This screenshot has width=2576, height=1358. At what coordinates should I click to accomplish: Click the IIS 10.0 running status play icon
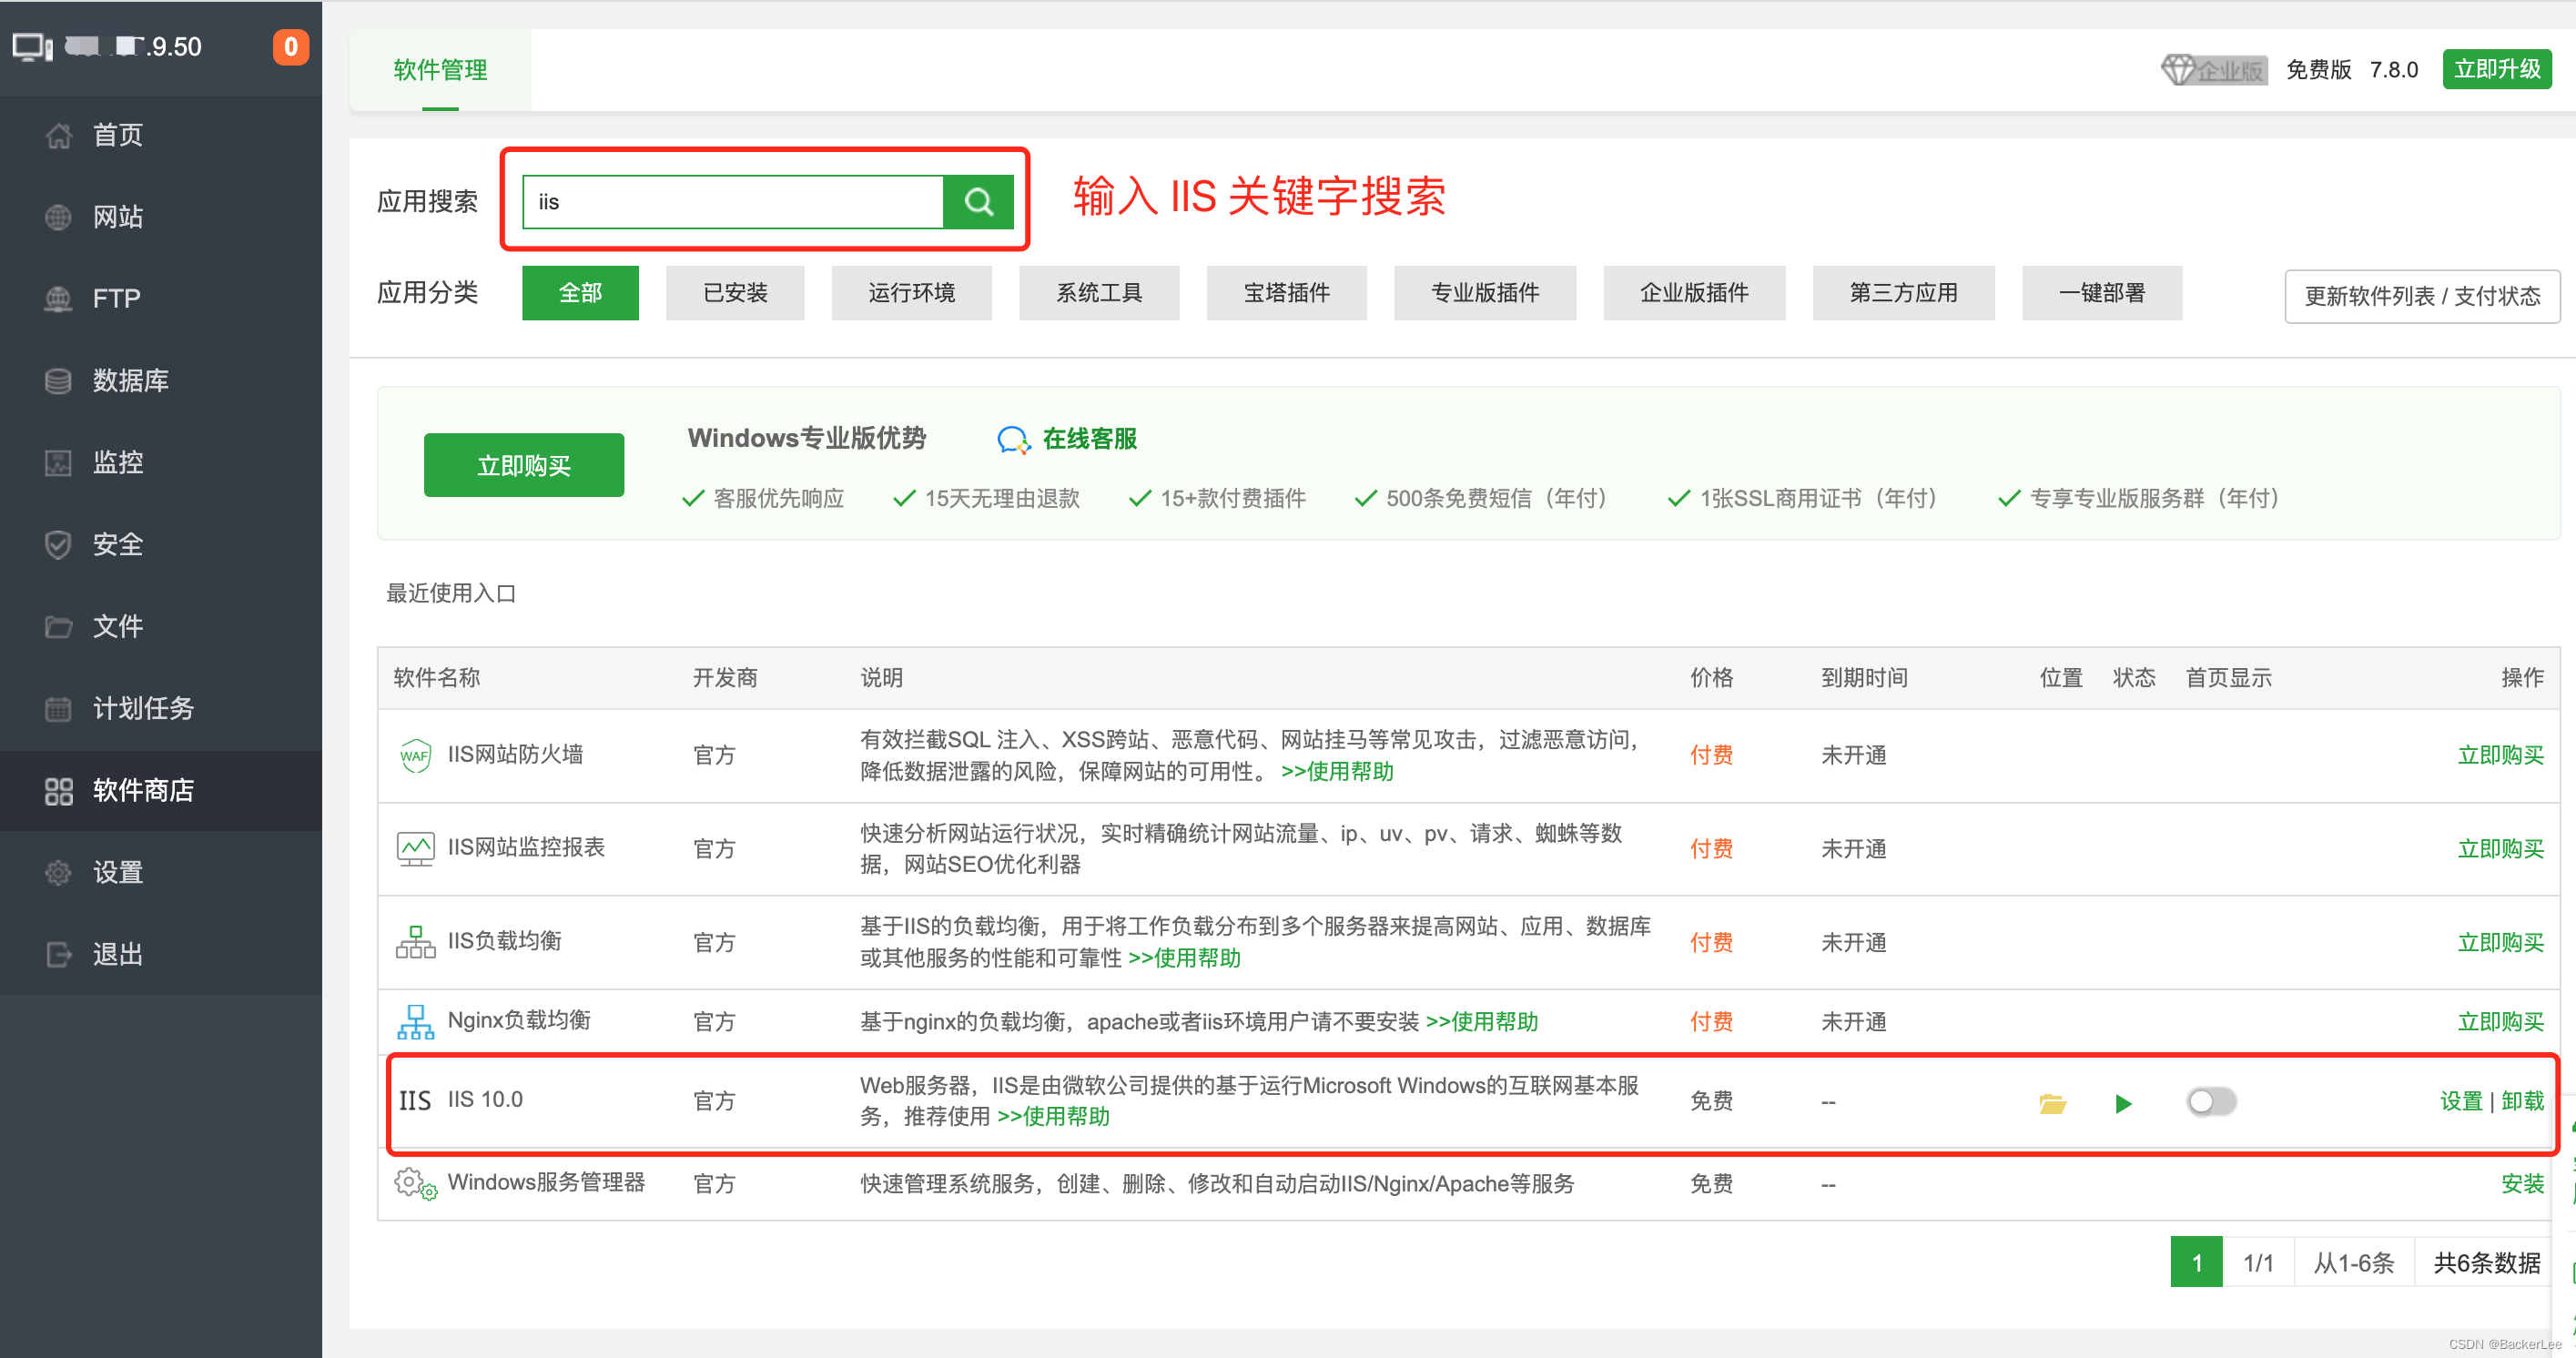[2123, 1103]
